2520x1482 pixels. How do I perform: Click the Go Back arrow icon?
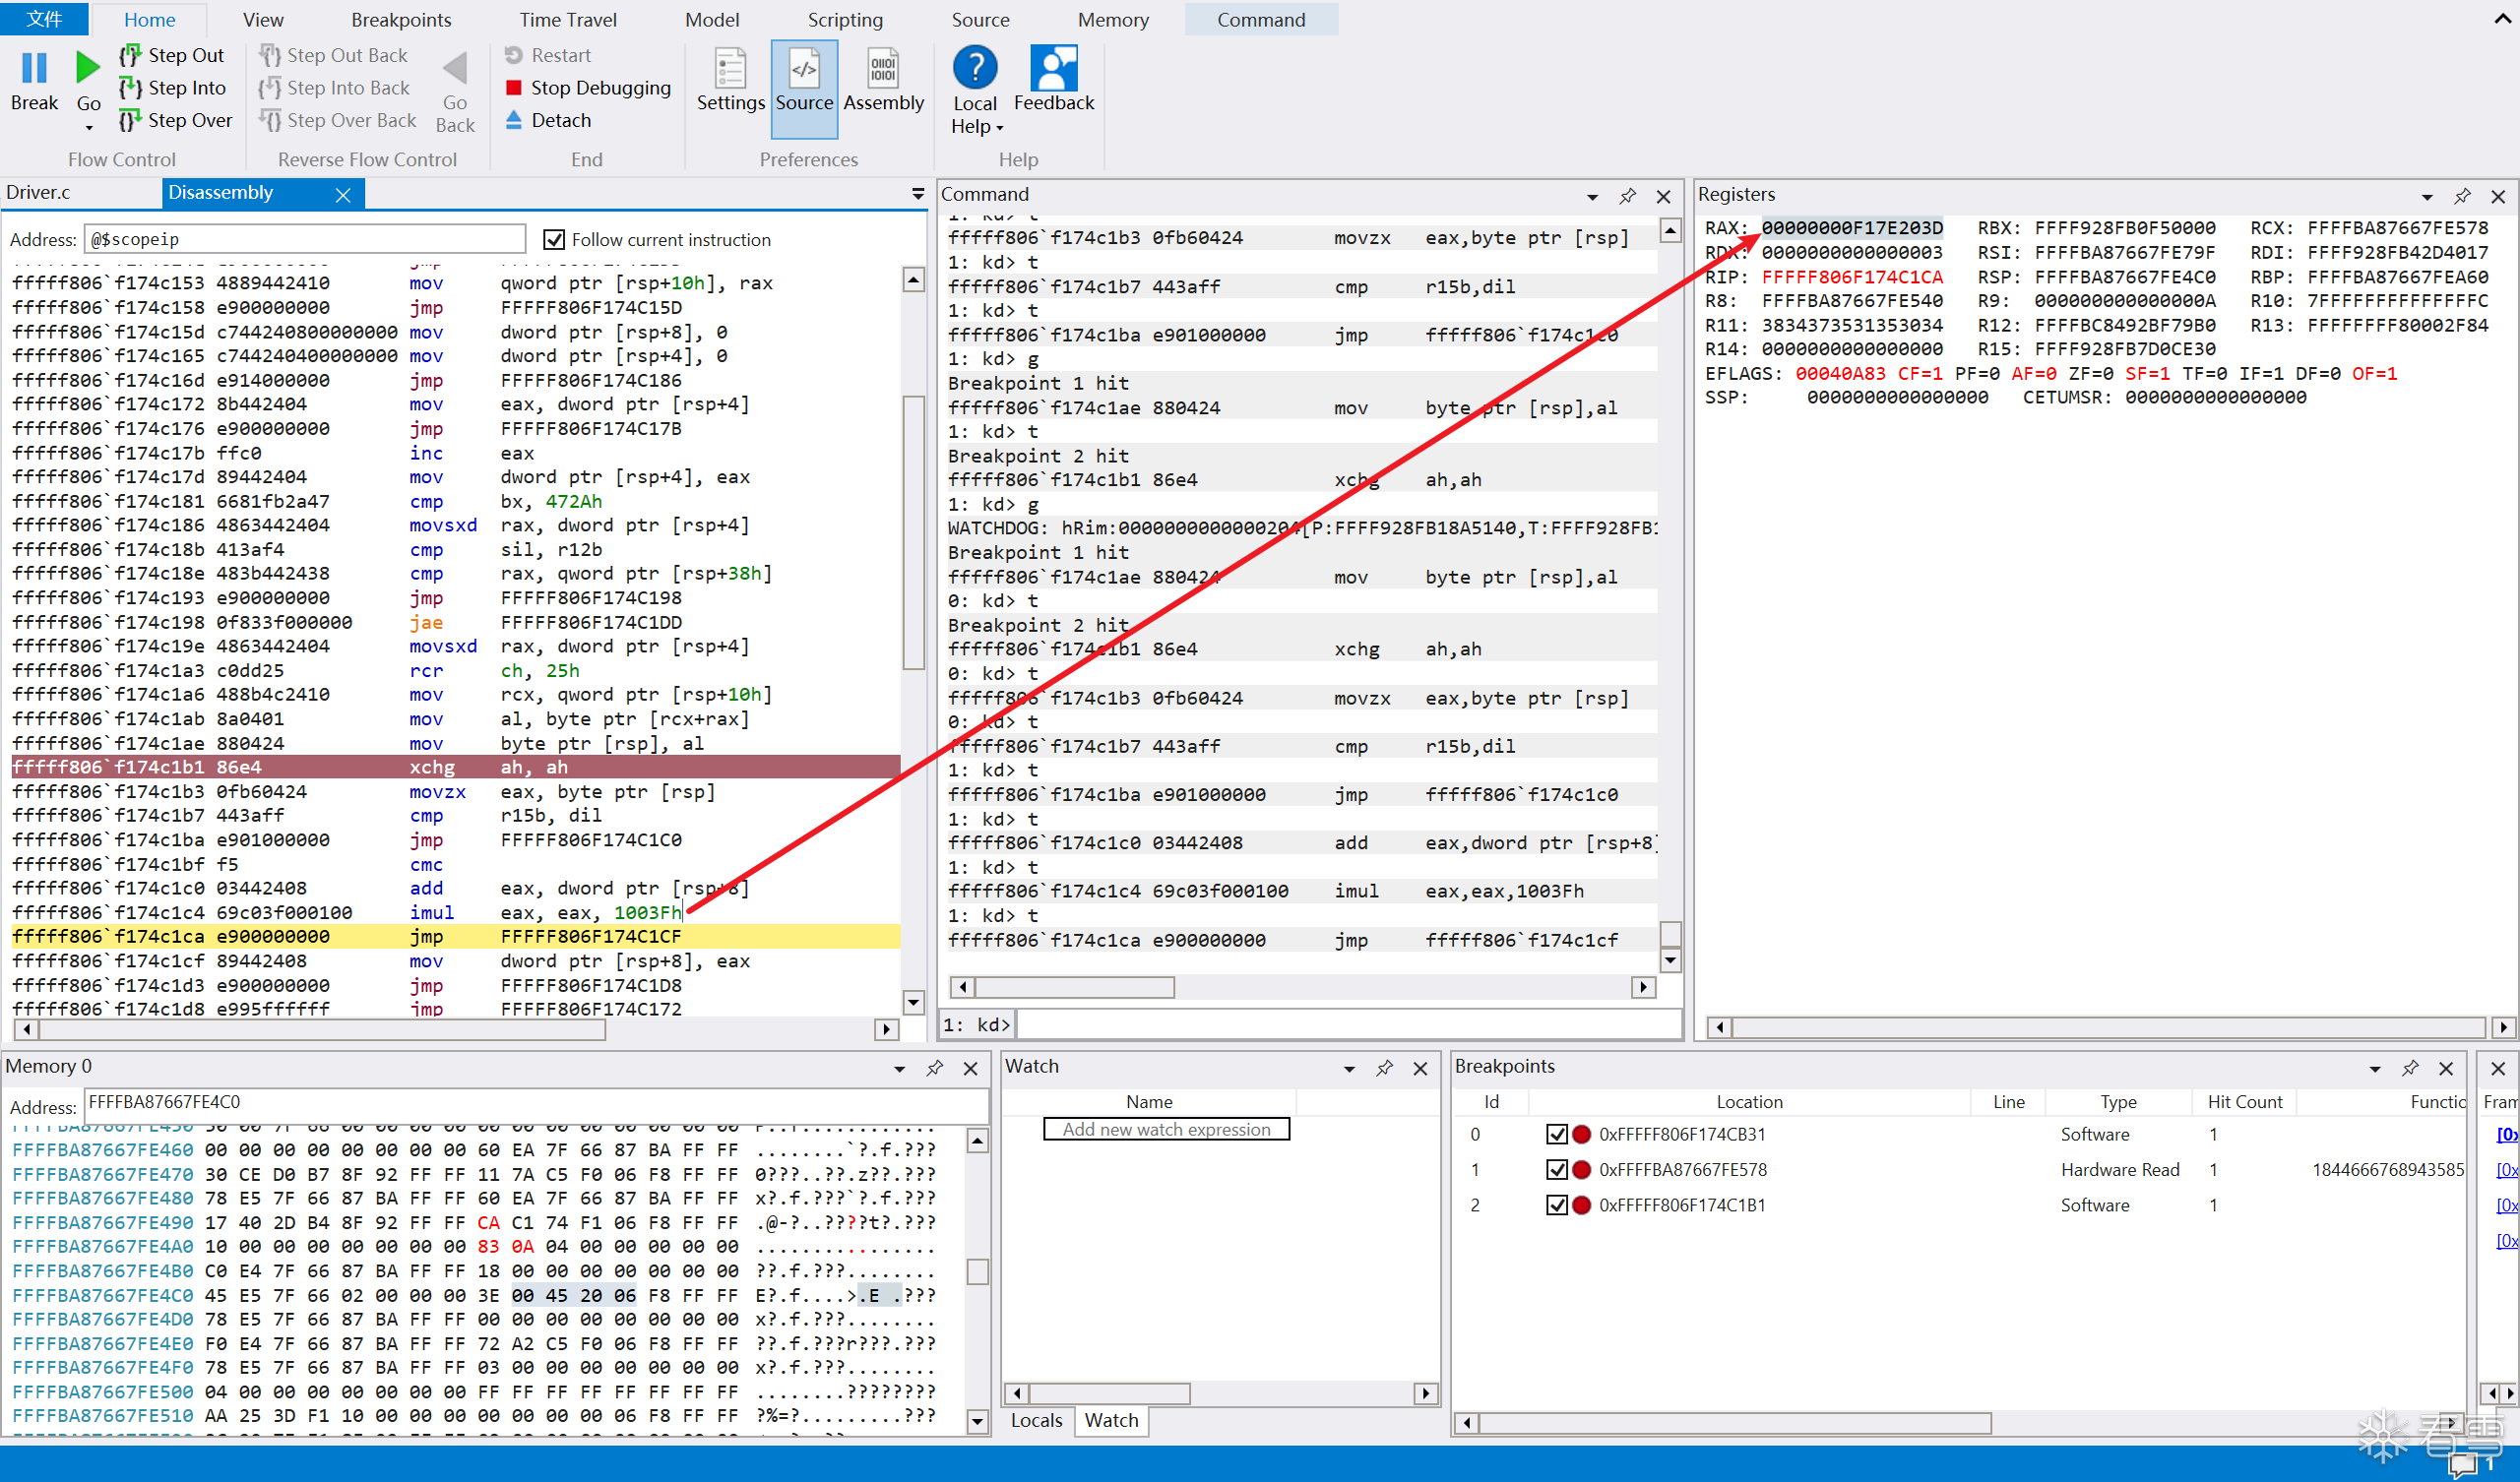(x=455, y=68)
